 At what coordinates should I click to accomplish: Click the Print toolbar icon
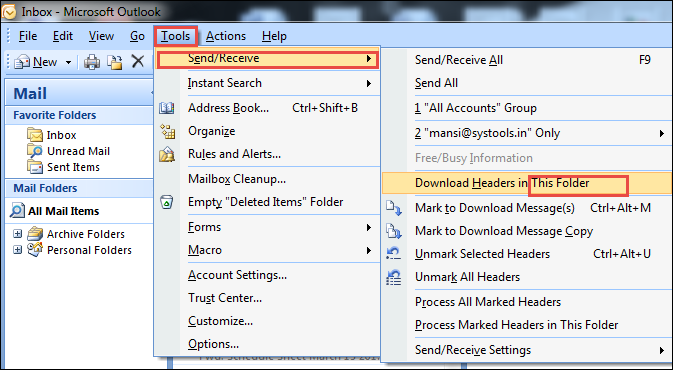click(x=91, y=62)
